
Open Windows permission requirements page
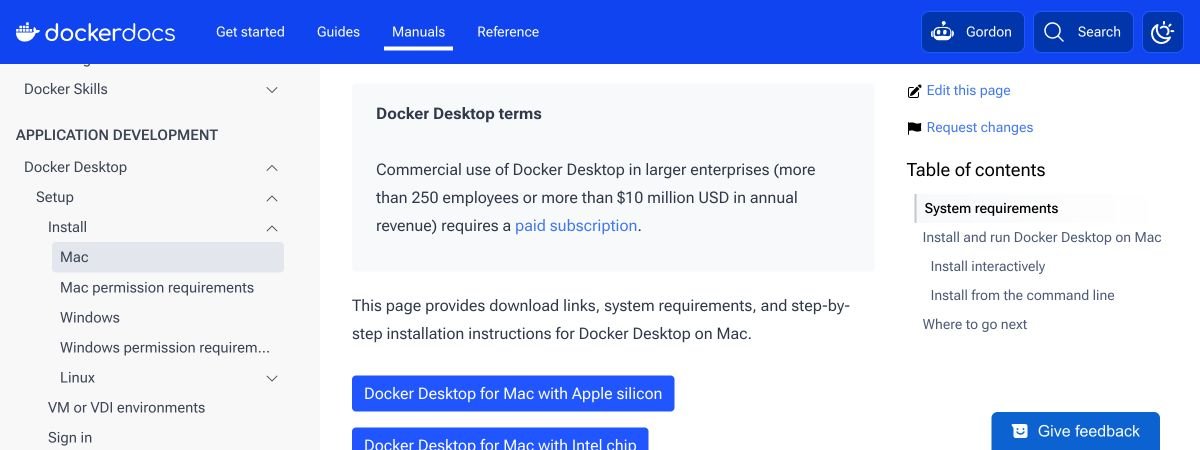click(165, 347)
